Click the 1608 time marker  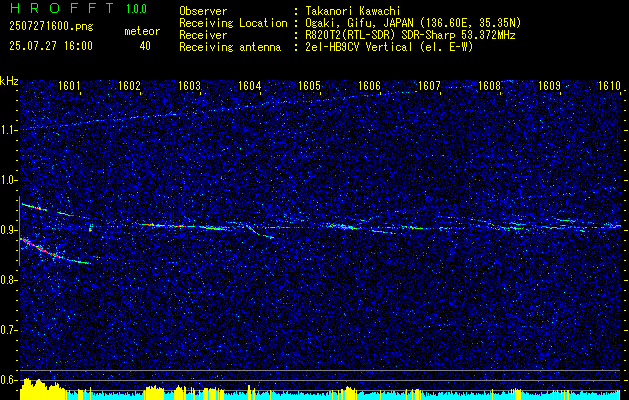coord(488,85)
